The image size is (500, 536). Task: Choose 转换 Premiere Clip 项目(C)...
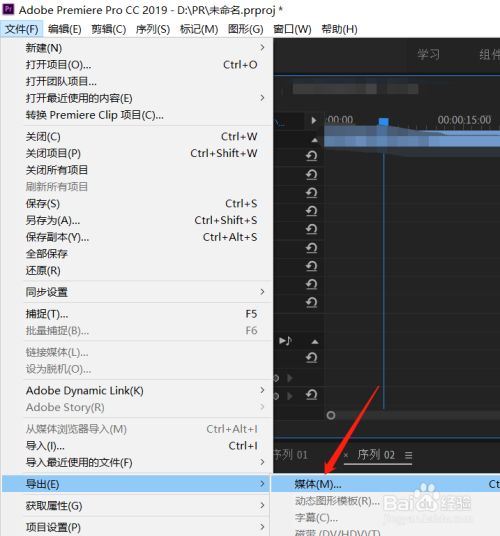(137, 115)
